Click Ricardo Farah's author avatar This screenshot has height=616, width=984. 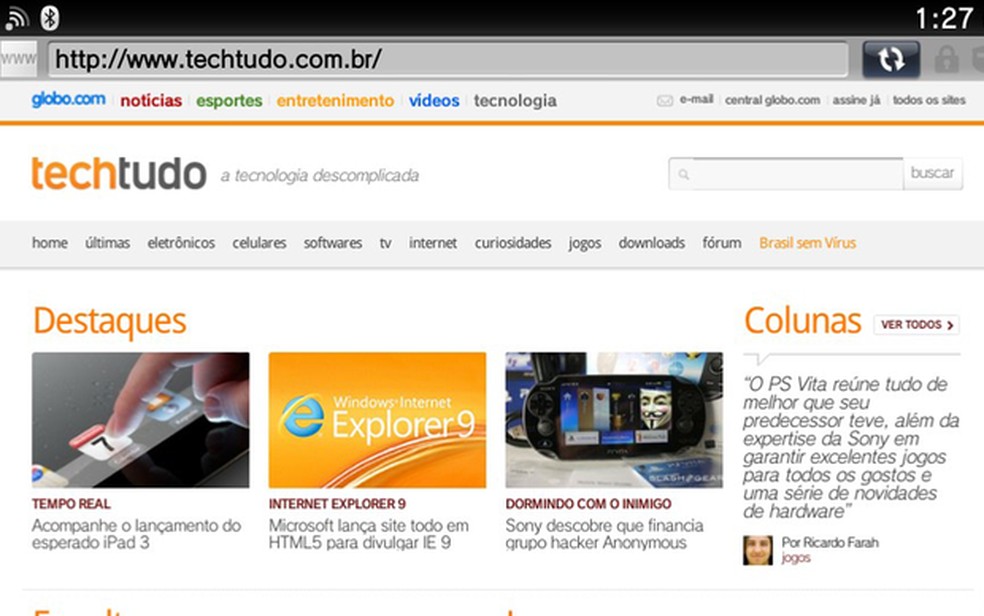[758, 550]
